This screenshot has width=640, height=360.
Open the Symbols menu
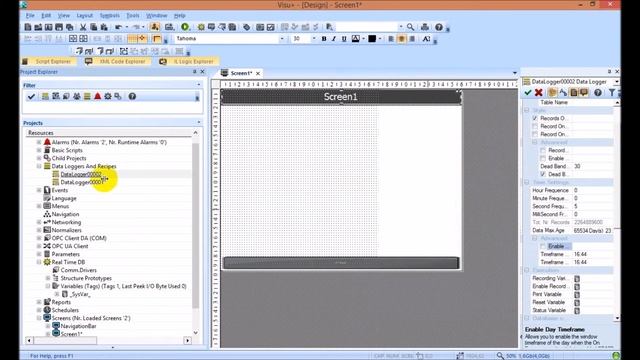[109, 16]
